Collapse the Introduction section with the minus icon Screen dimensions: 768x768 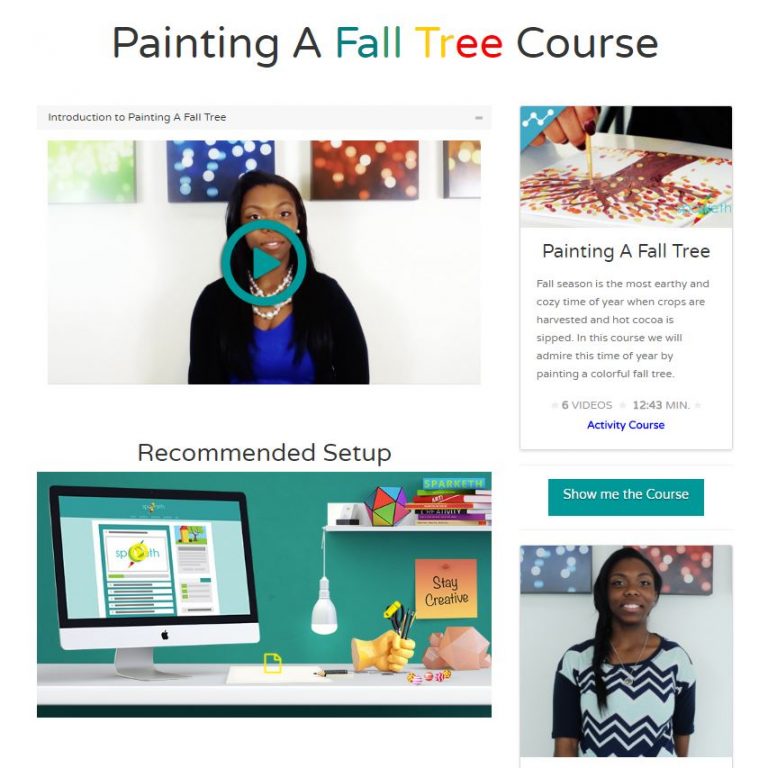click(x=479, y=118)
